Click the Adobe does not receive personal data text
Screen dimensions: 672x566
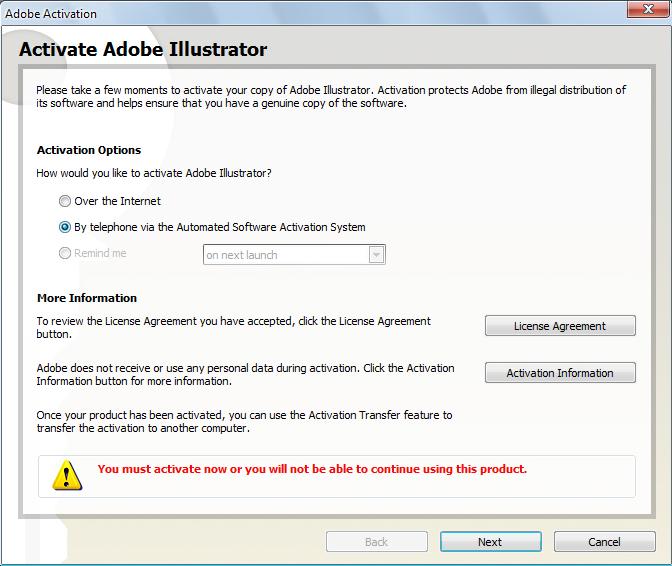click(x=245, y=374)
